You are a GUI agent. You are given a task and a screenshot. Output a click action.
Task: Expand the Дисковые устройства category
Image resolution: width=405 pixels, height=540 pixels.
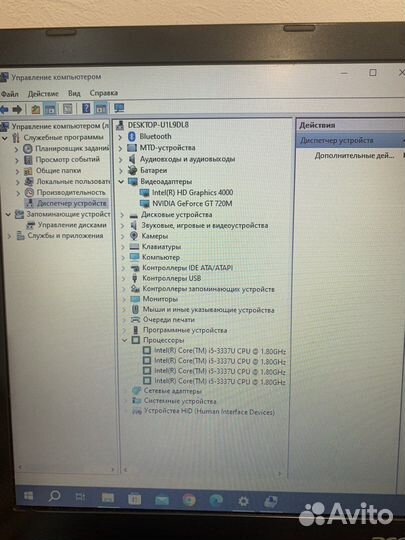[x=122, y=215]
